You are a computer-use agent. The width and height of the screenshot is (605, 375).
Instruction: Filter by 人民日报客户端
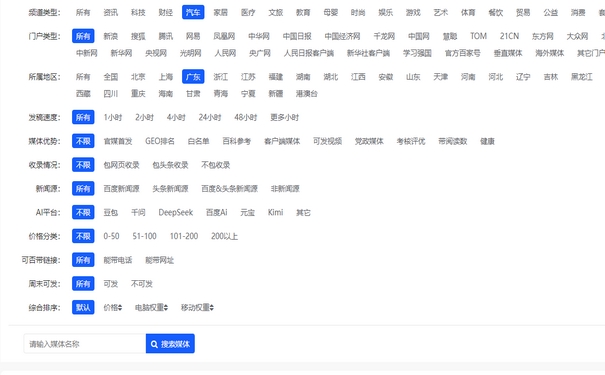tap(309, 53)
